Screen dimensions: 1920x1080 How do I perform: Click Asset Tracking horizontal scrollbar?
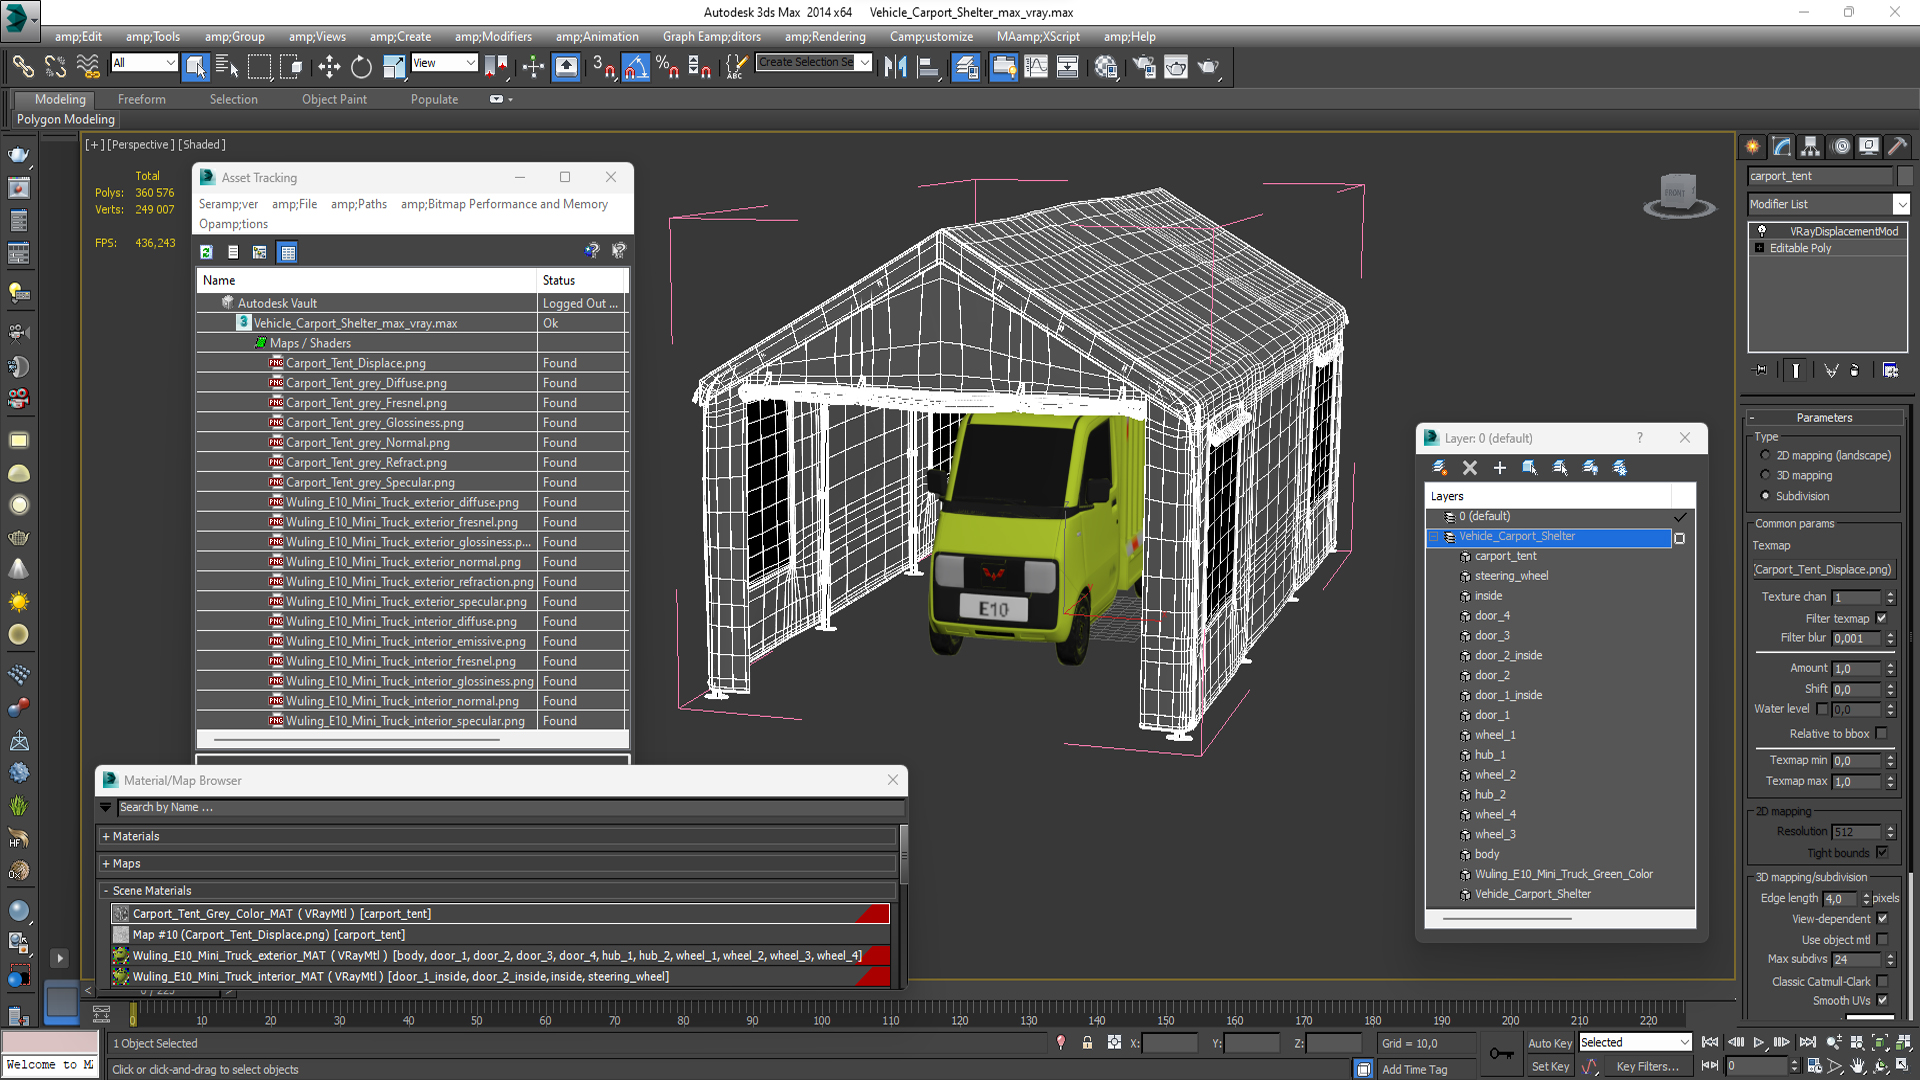coord(357,739)
